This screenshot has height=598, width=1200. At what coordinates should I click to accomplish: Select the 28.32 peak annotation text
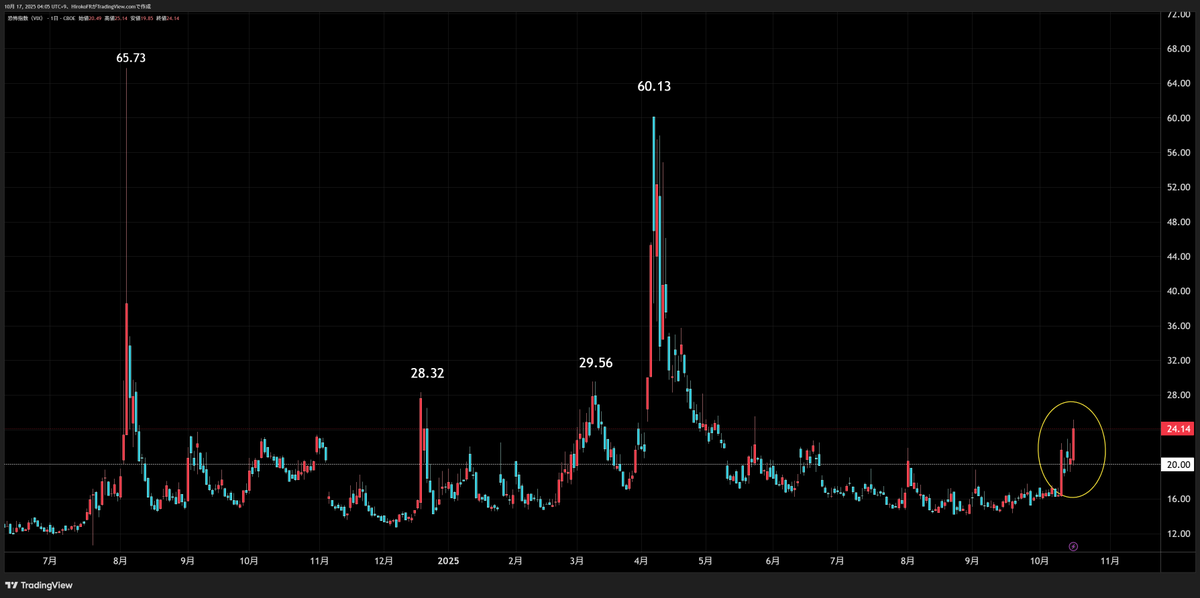tap(427, 373)
